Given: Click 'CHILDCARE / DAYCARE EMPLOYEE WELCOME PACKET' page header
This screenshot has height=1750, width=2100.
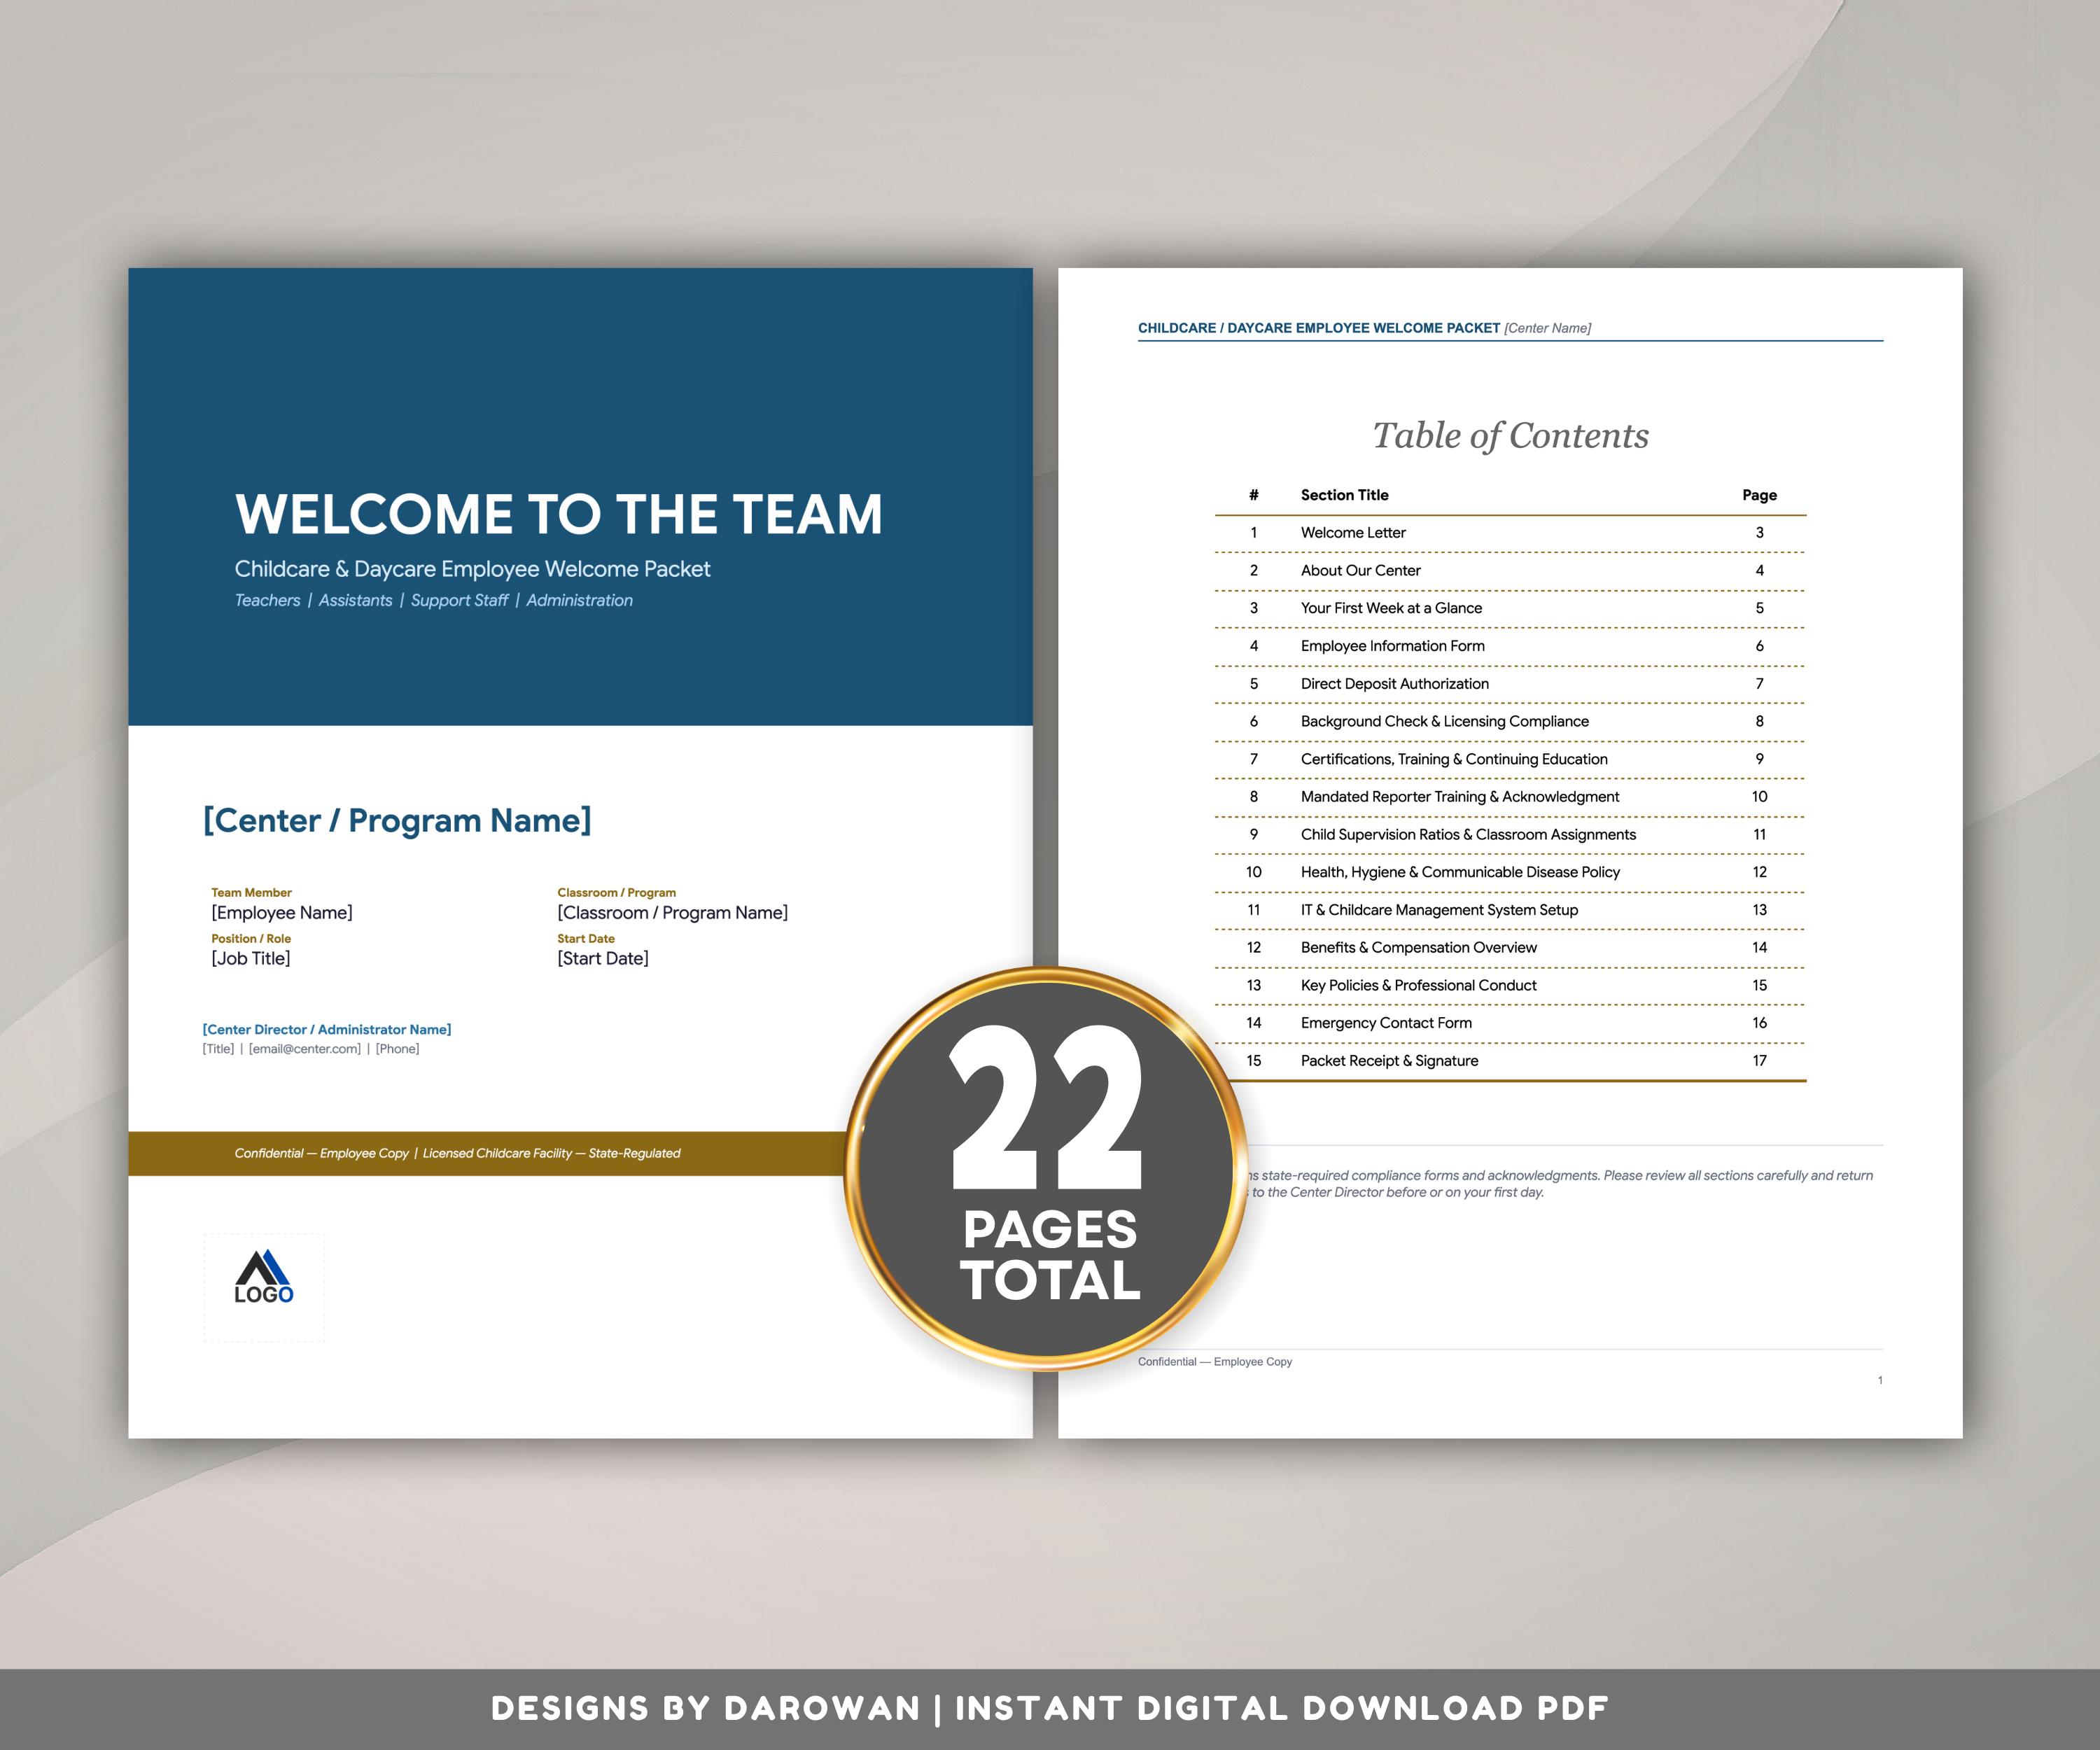Looking at the screenshot, I should [x=1318, y=328].
